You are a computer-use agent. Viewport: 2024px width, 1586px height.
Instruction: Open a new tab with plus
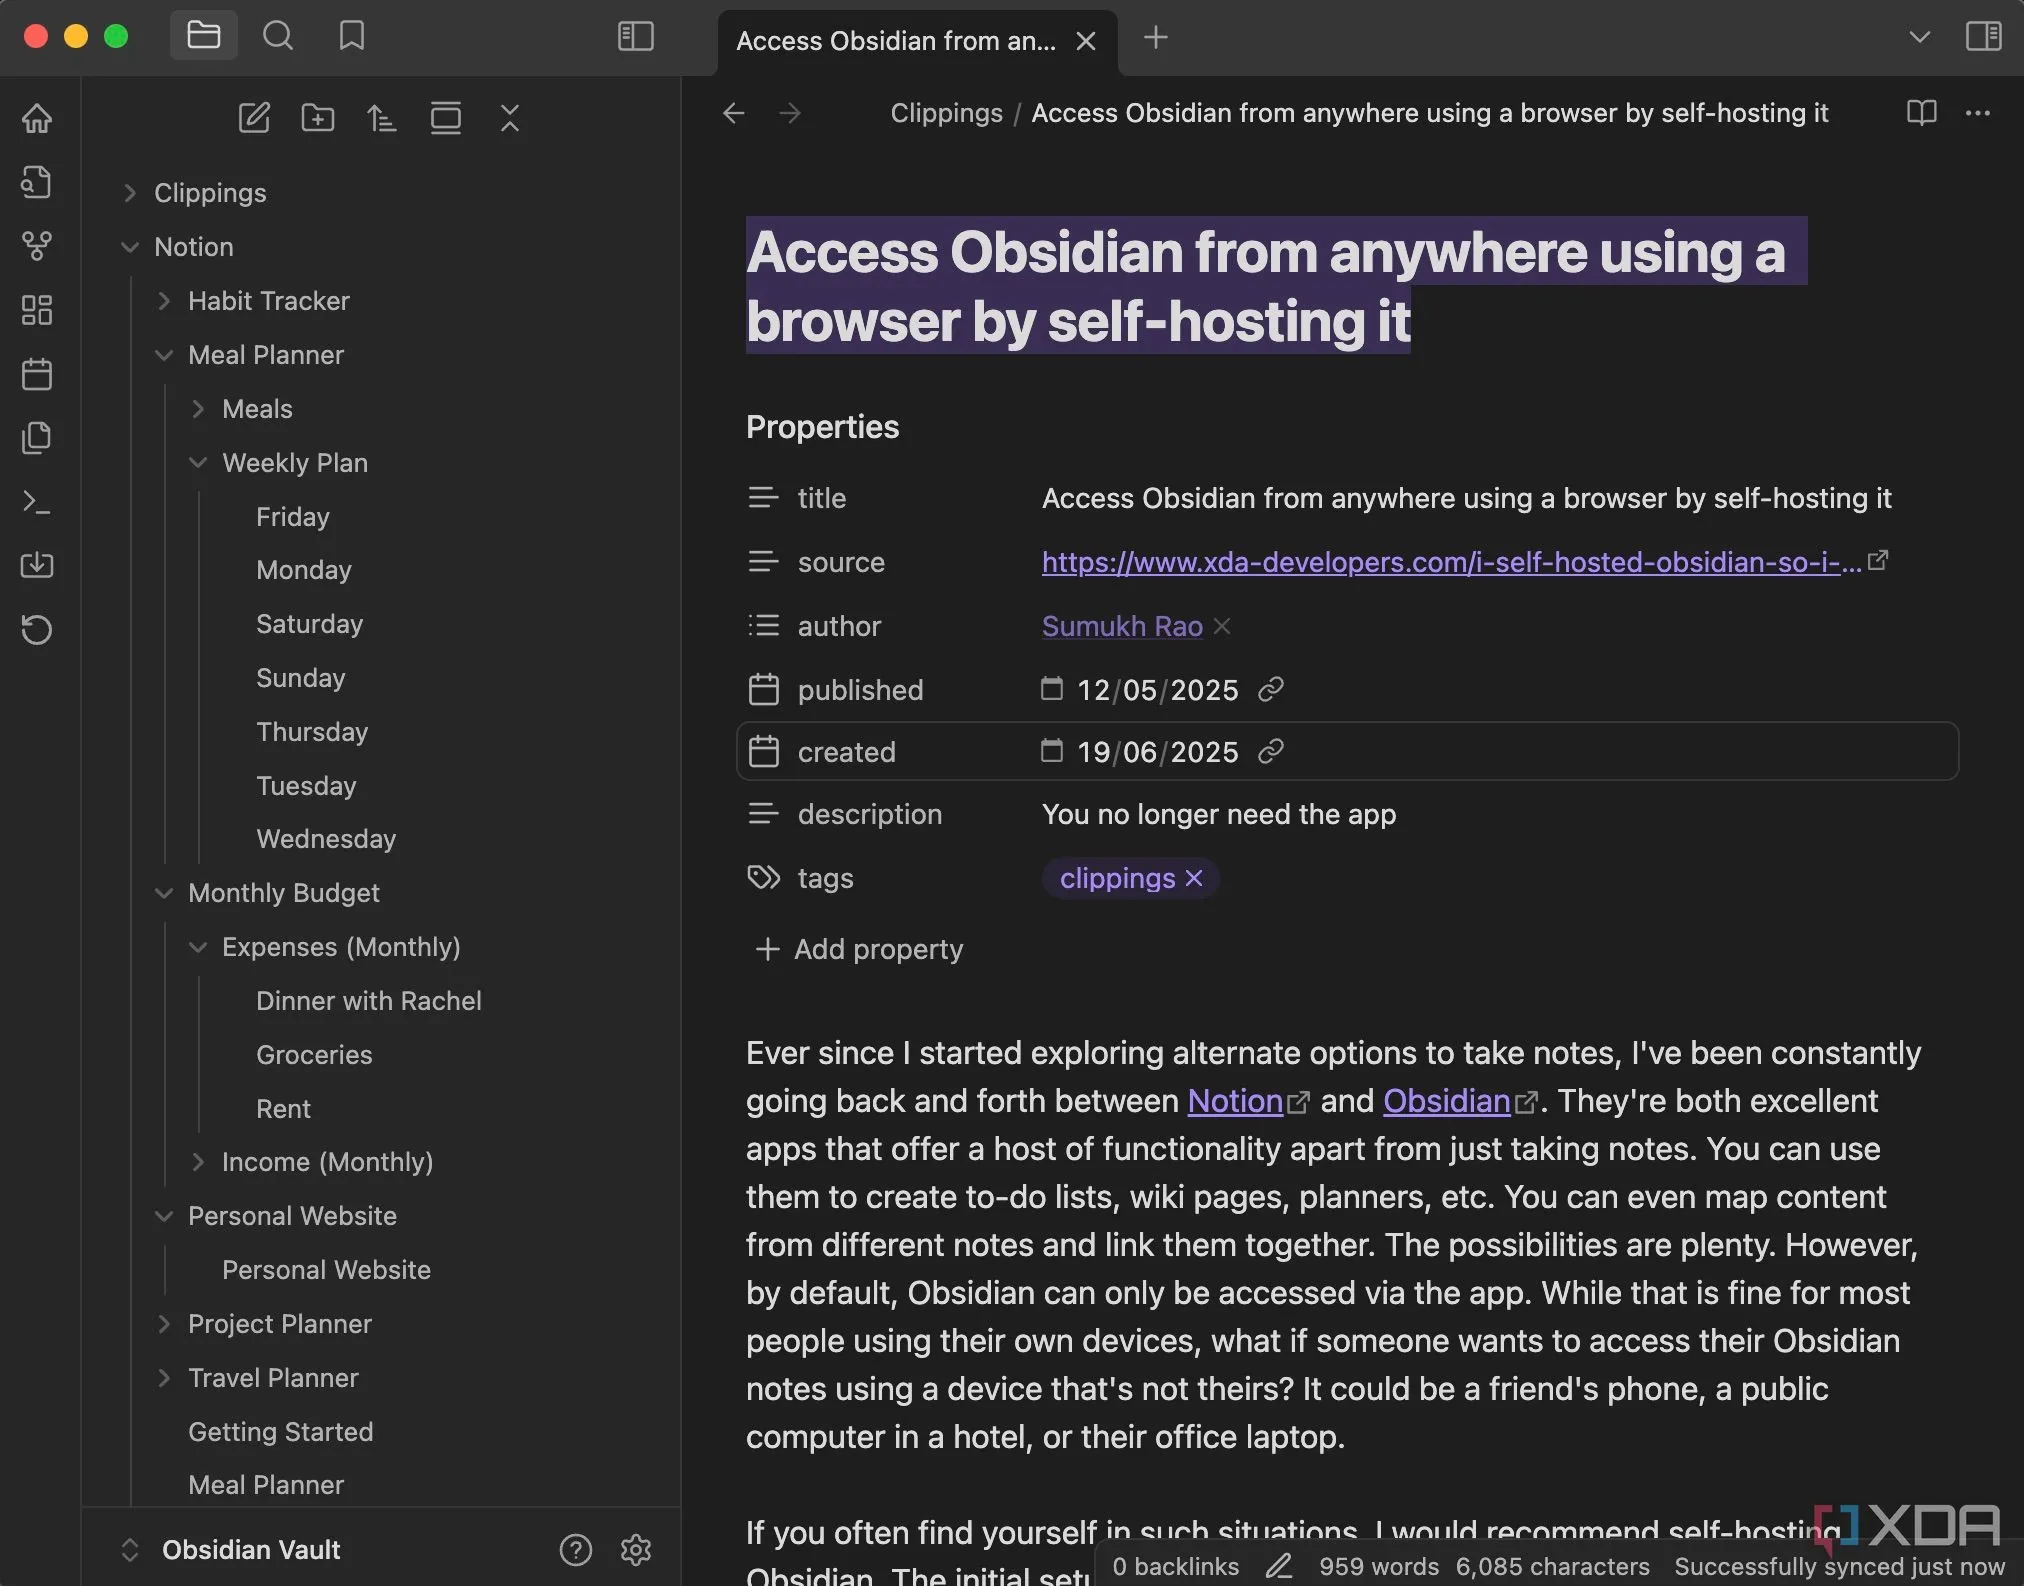coord(1155,38)
